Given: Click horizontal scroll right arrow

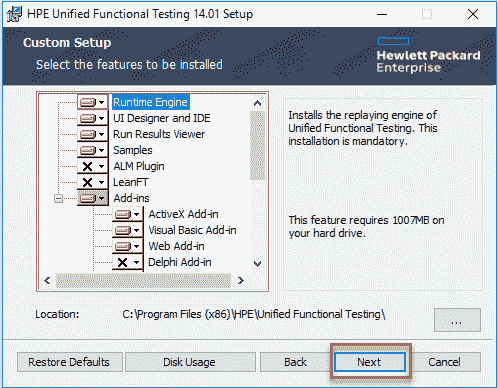Looking at the screenshot, I should click(x=241, y=281).
